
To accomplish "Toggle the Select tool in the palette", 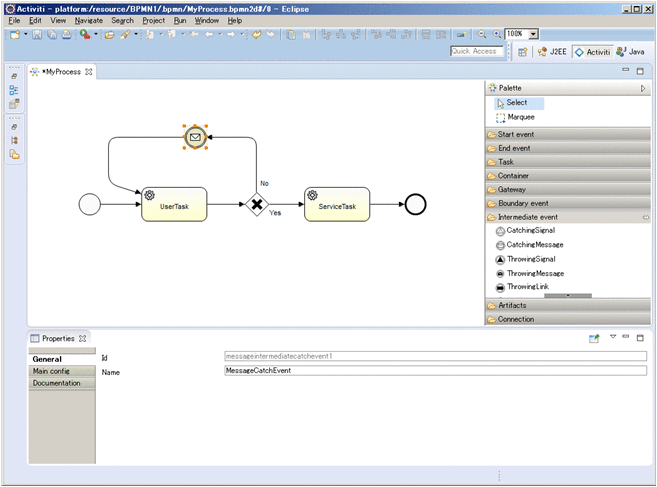I will click(x=516, y=103).
